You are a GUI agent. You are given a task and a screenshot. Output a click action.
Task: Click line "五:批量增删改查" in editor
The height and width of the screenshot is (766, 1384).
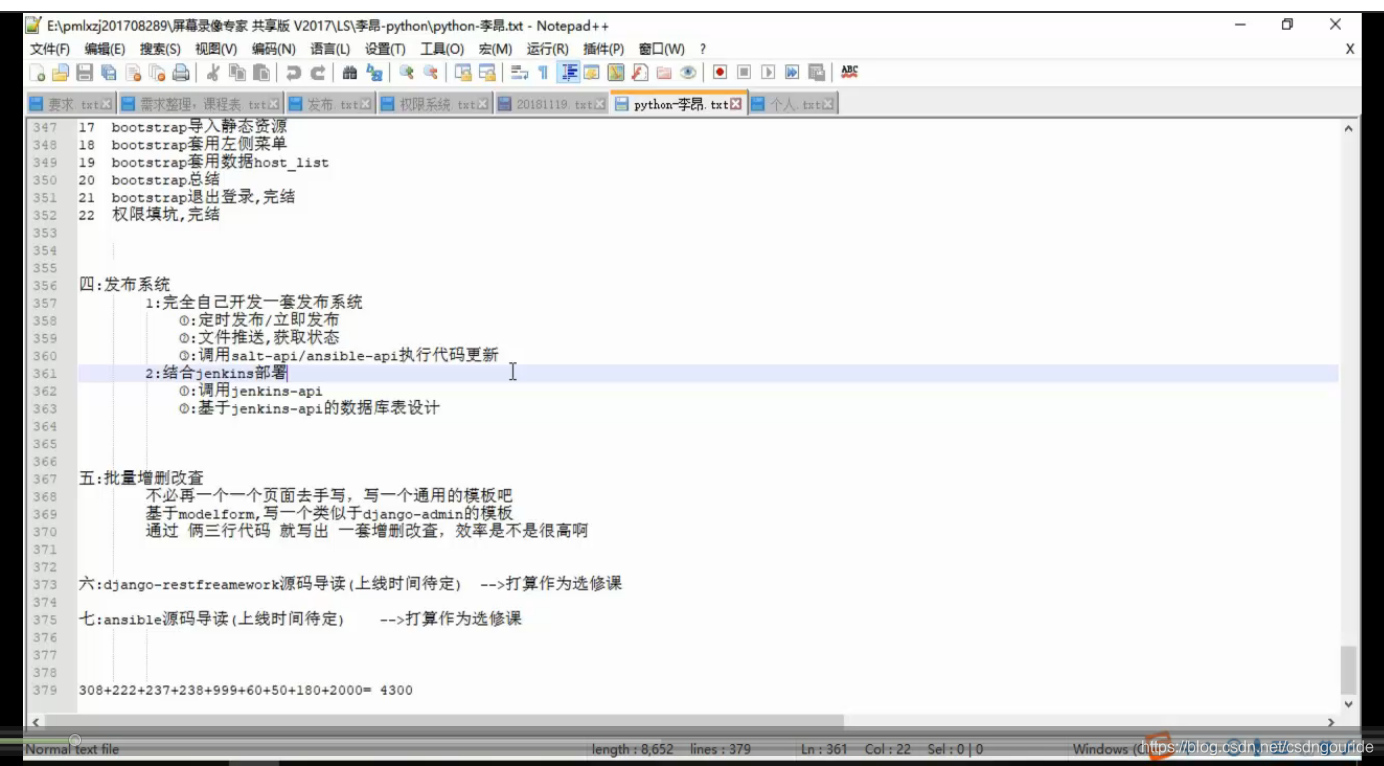pyautogui.click(x=141, y=478)
